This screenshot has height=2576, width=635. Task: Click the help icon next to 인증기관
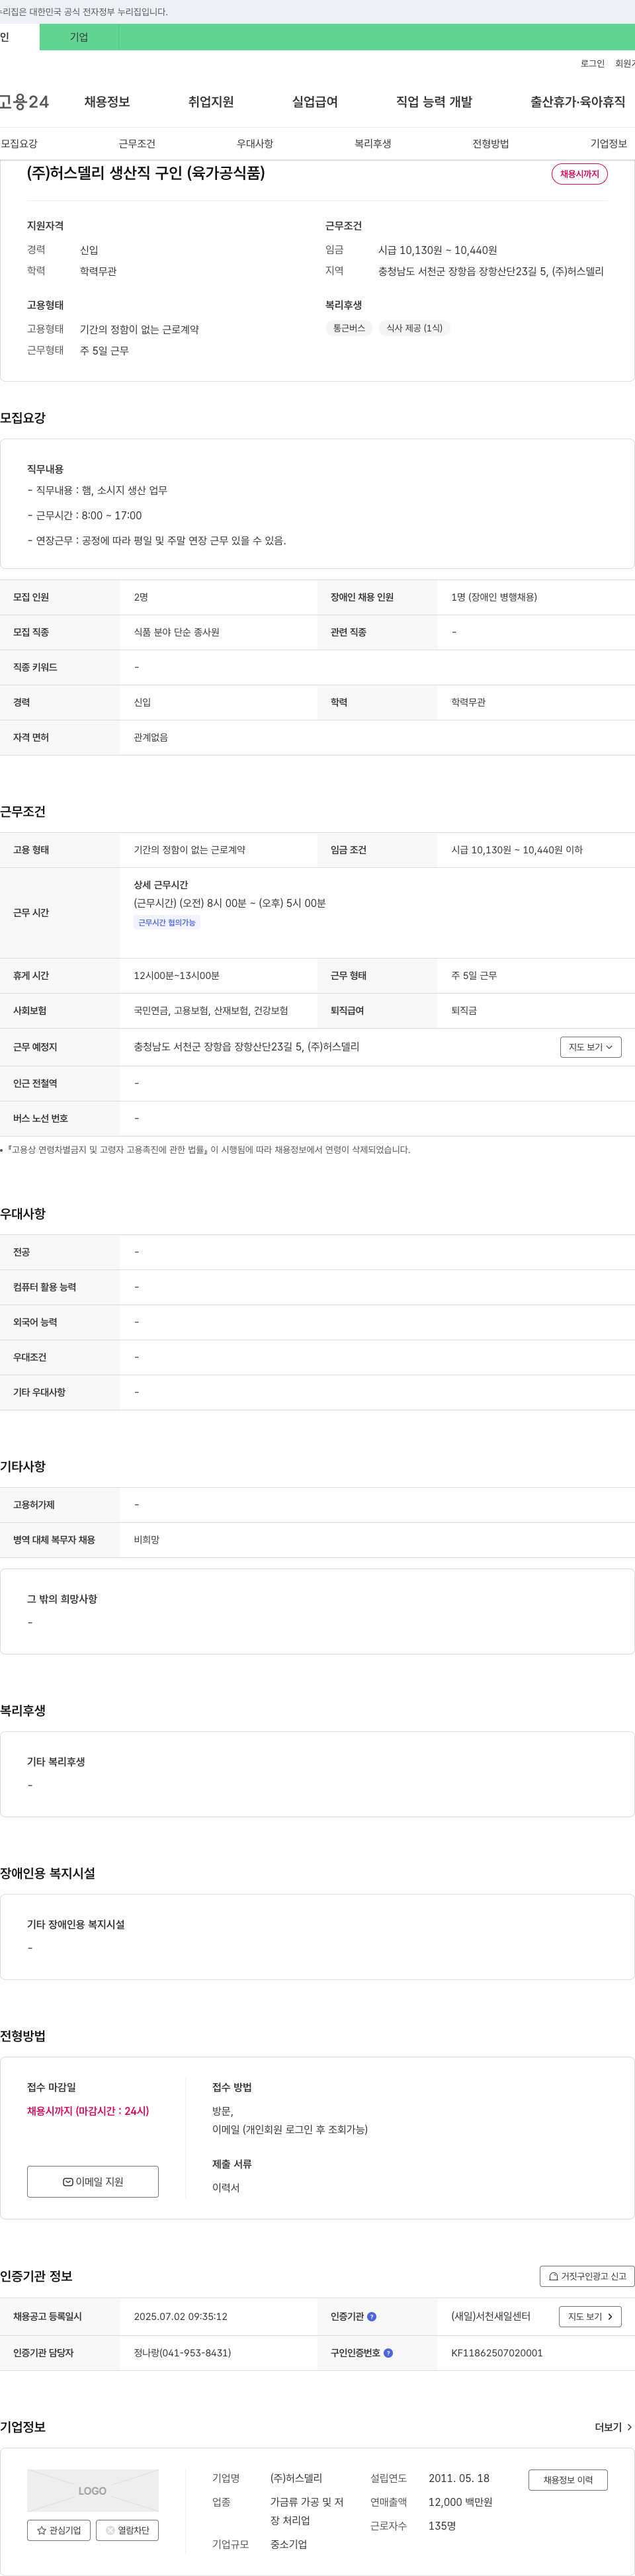tap(372, 2317)
